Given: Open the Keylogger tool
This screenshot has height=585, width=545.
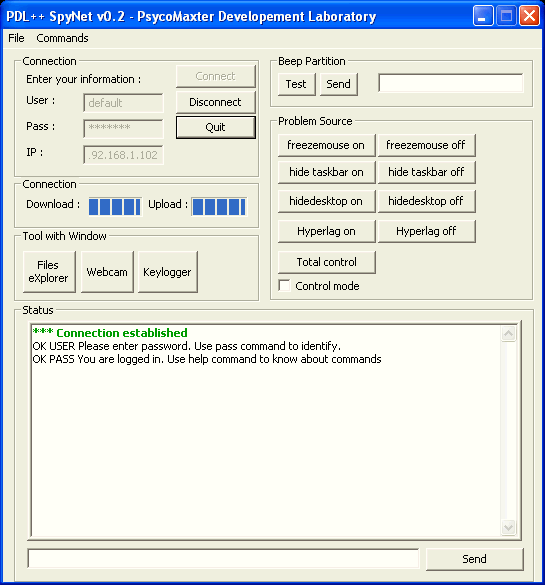Looking at the screenshot, I should click(x=167, y=272).
